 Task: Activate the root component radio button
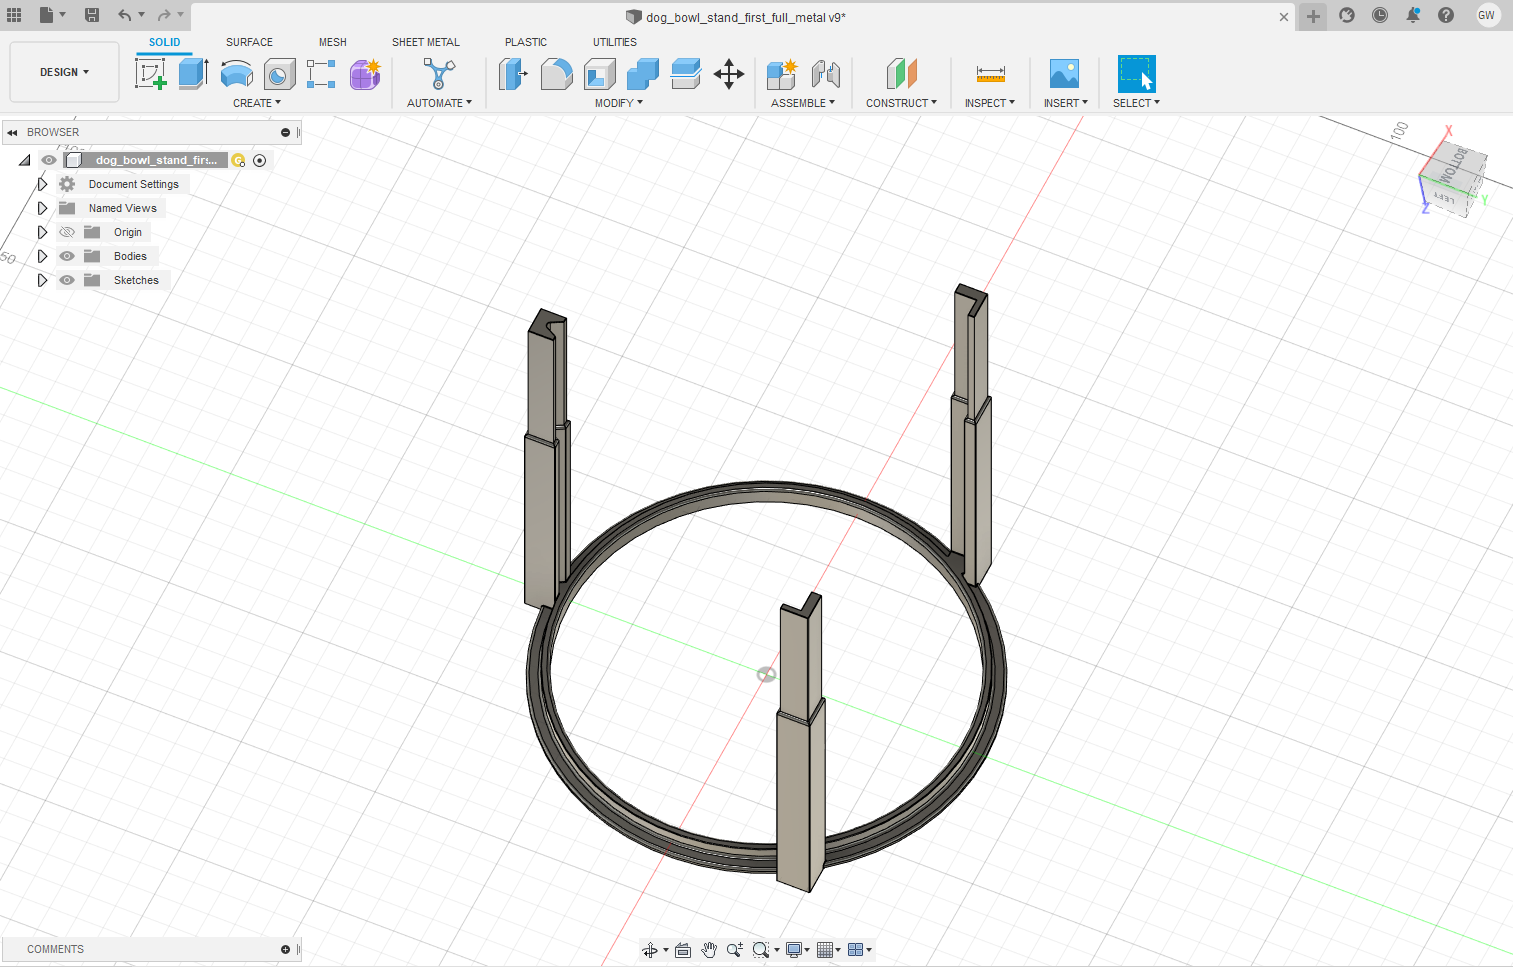[260, 160]
